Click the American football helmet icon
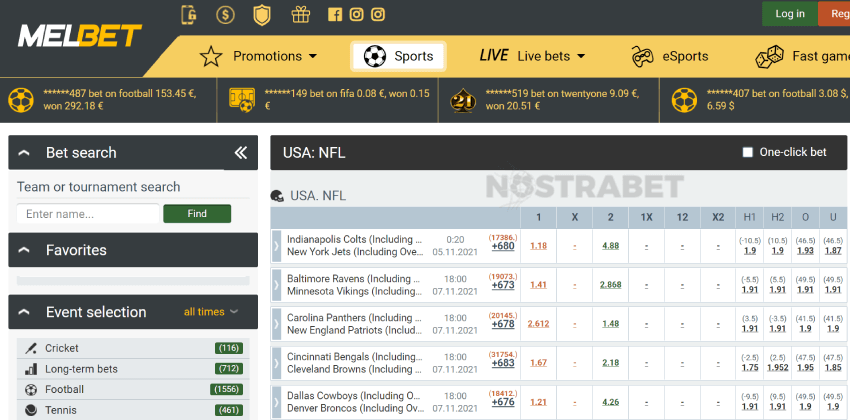 (x=278, y=196)
